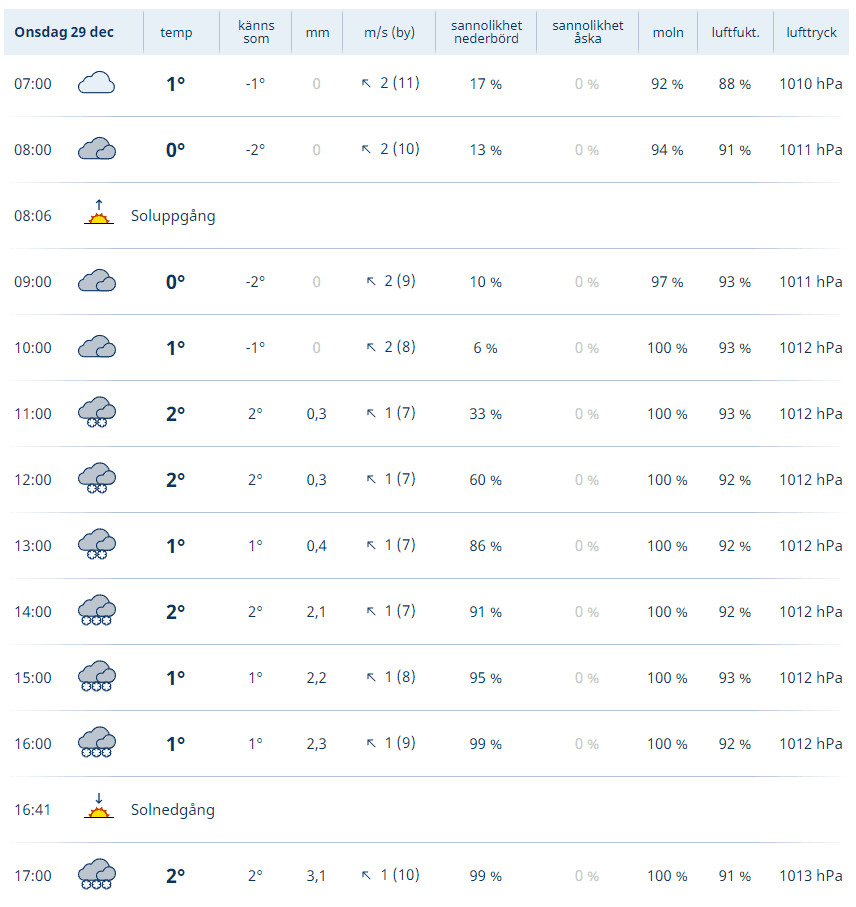This screenshot has height=907, width=856.
Task: Click the snow cloud icon at 17:00
Action: [97, 874]
